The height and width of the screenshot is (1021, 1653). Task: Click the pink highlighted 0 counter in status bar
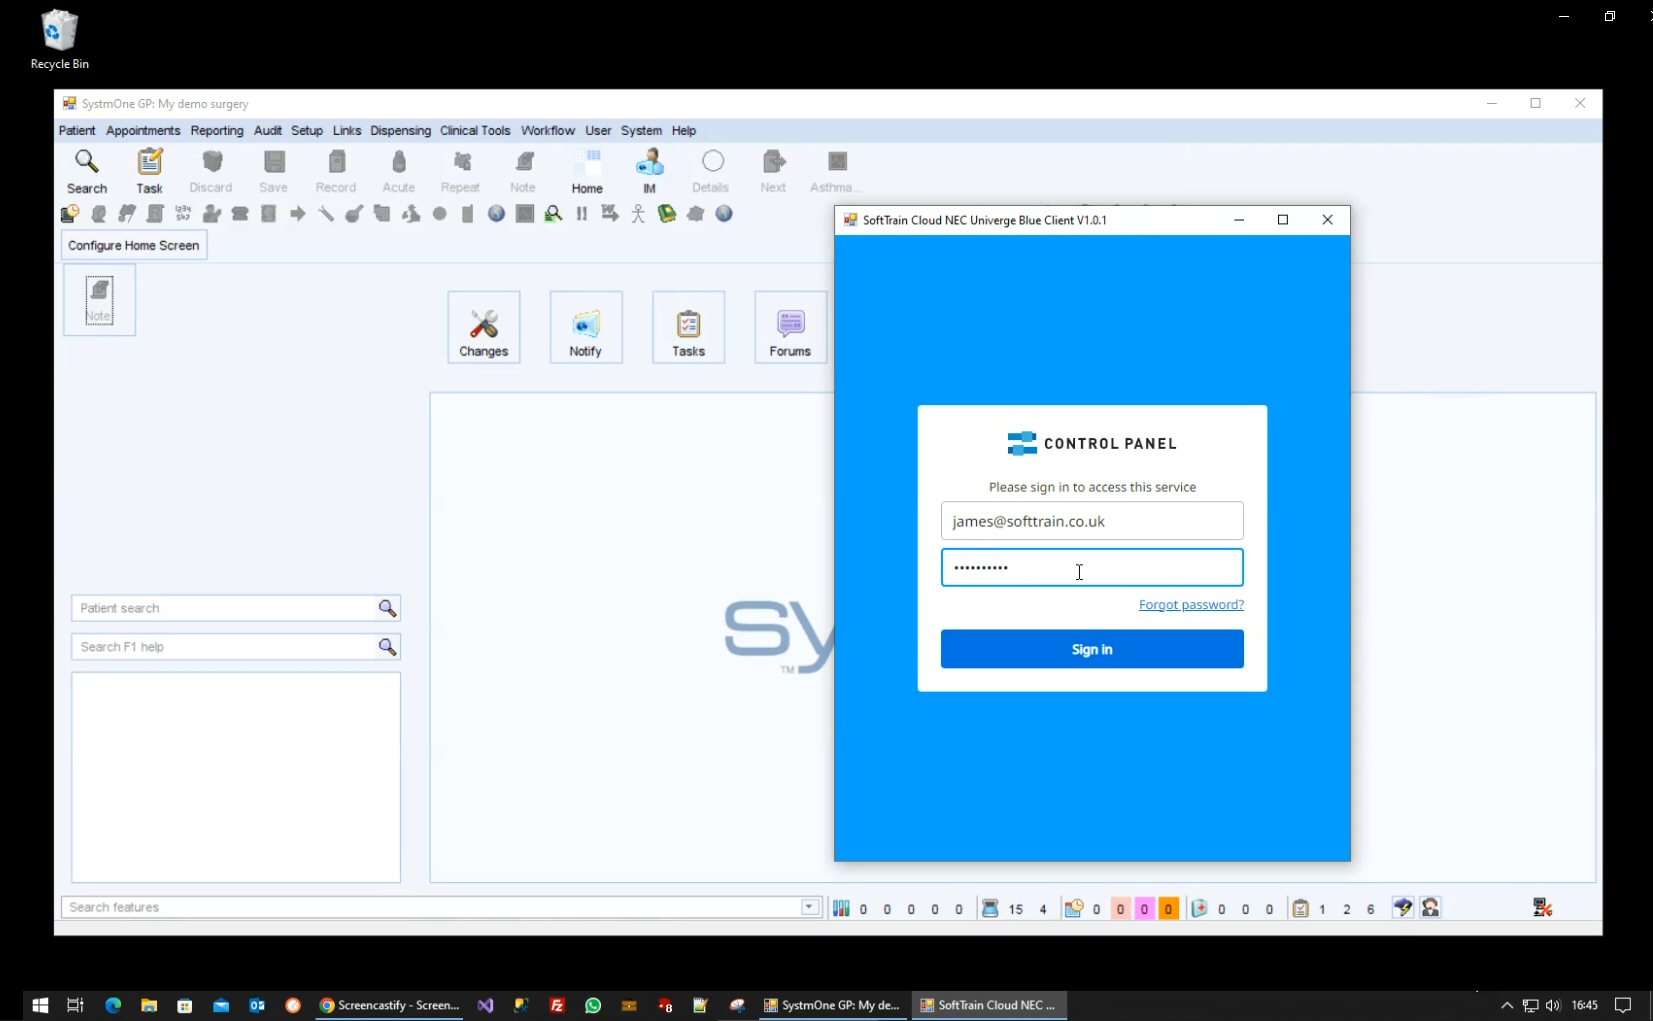coord(1120,909)
